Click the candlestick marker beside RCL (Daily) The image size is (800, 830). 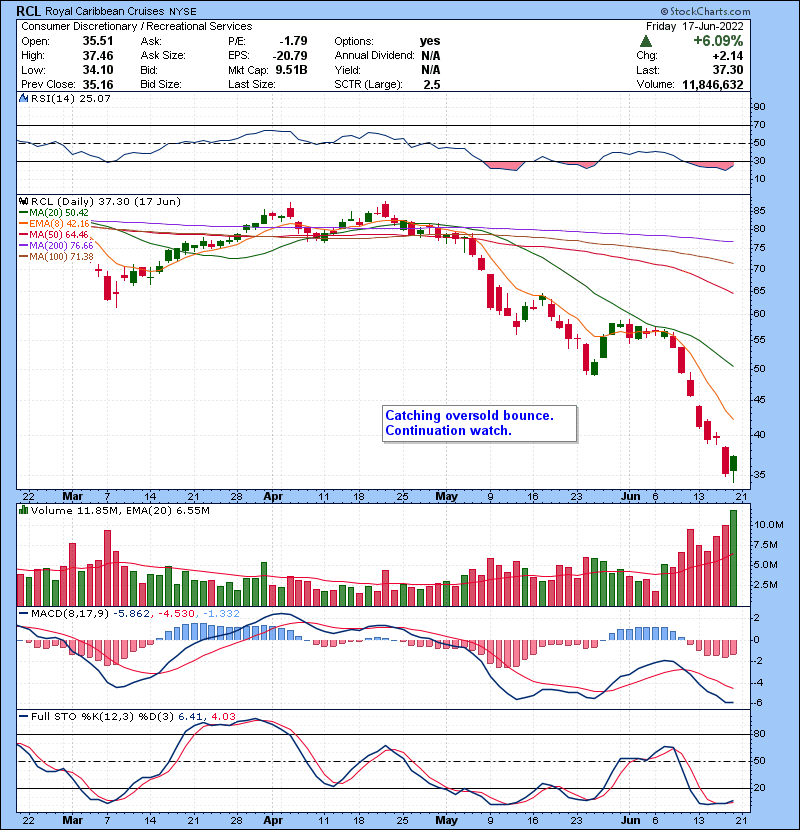pyautogui.click(x=25, y=200)
